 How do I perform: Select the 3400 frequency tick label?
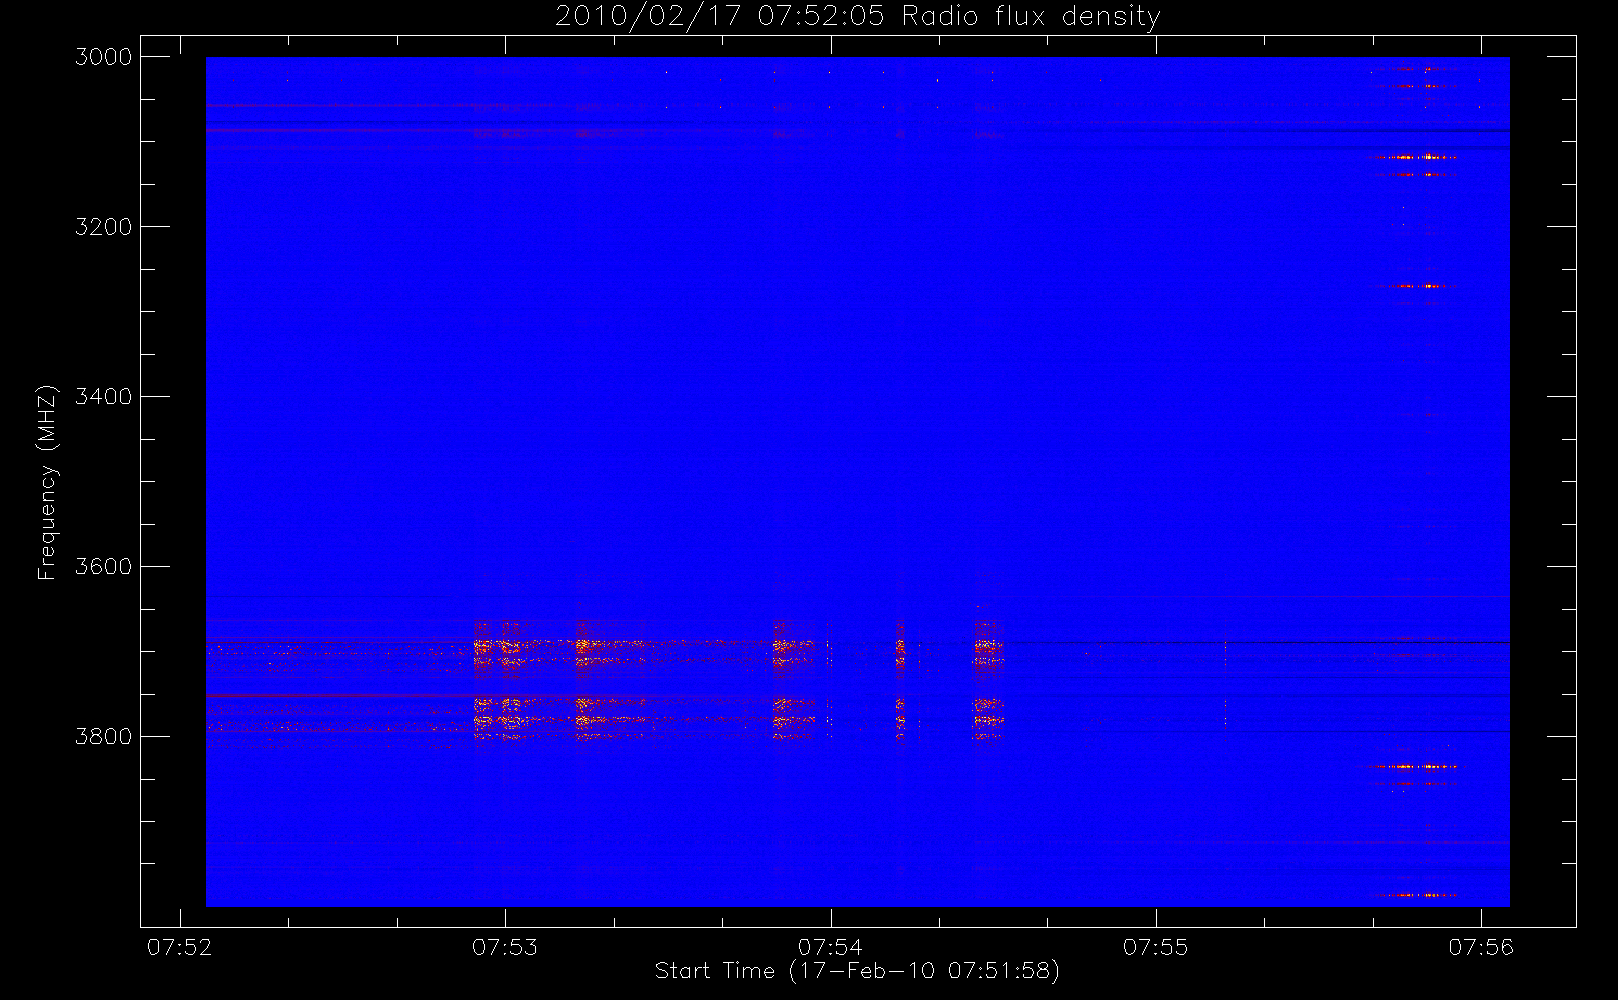(x=104, y=397)
